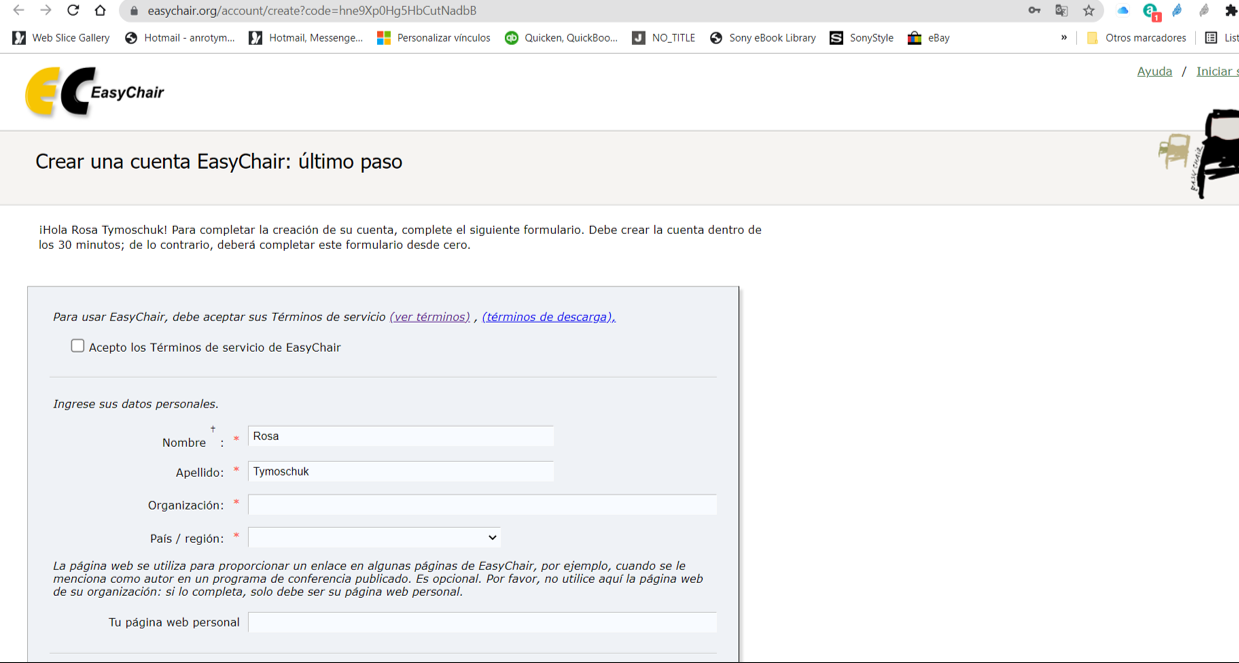Open the reading list icon

(1211, 38)
